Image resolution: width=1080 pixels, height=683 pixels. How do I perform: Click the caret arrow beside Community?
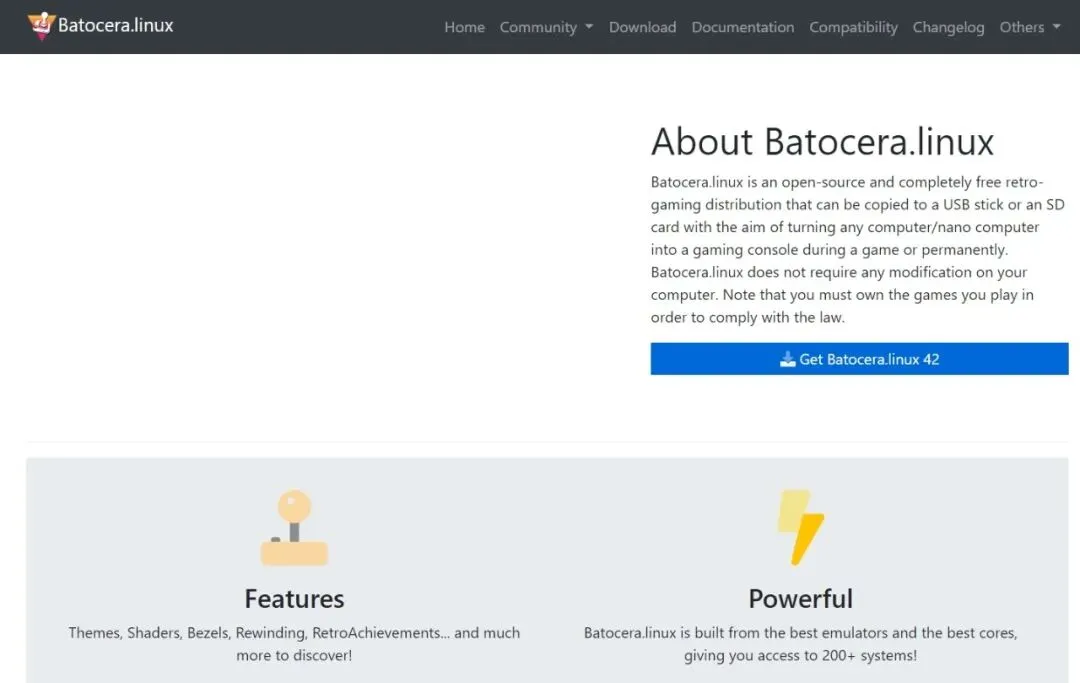588,27
